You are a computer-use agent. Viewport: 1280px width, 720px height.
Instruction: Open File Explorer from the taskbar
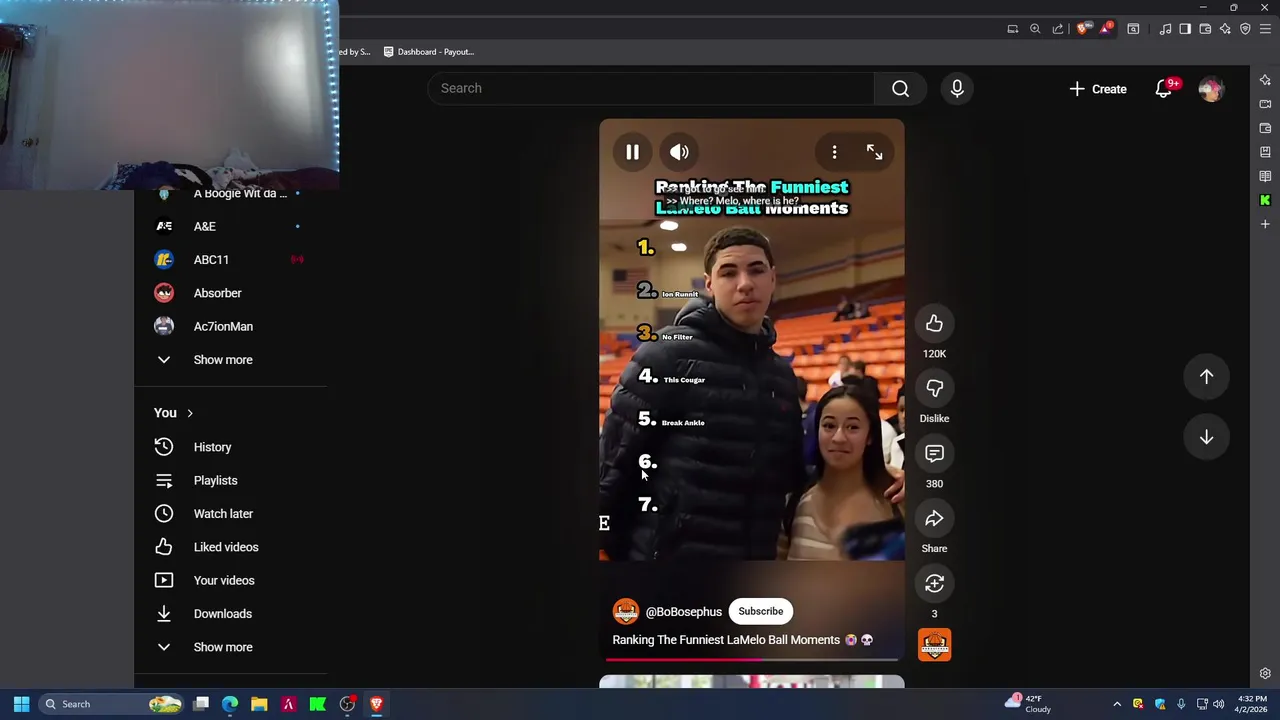259,704
